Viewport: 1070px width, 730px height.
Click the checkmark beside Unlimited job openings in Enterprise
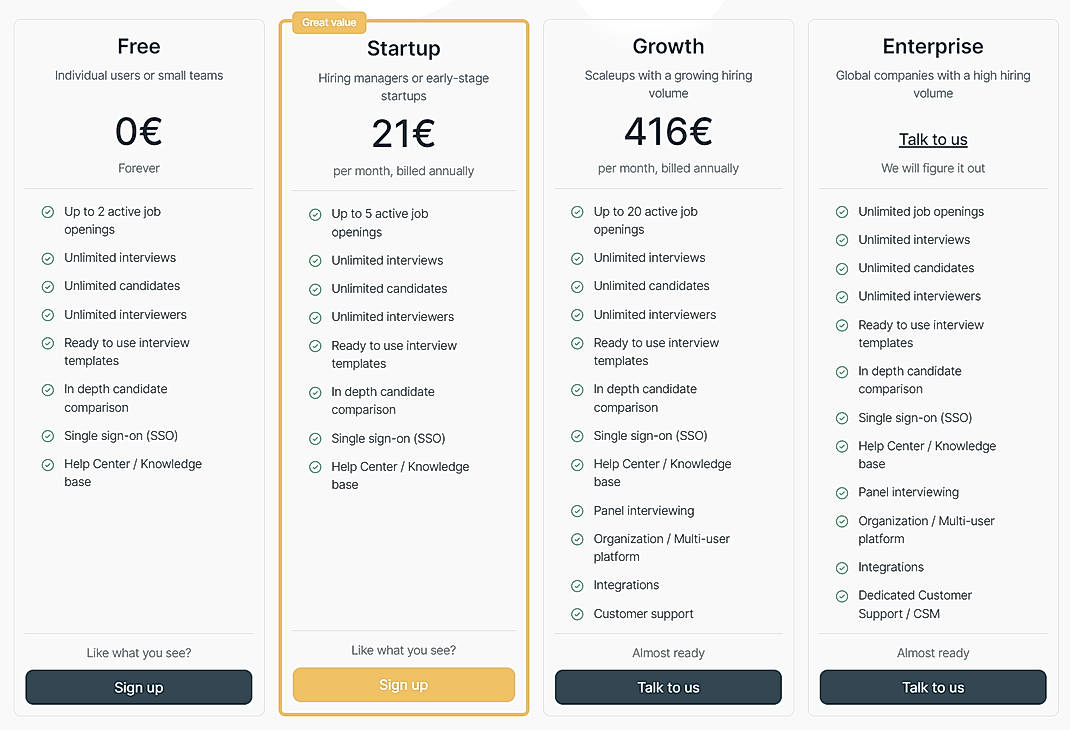841,211
